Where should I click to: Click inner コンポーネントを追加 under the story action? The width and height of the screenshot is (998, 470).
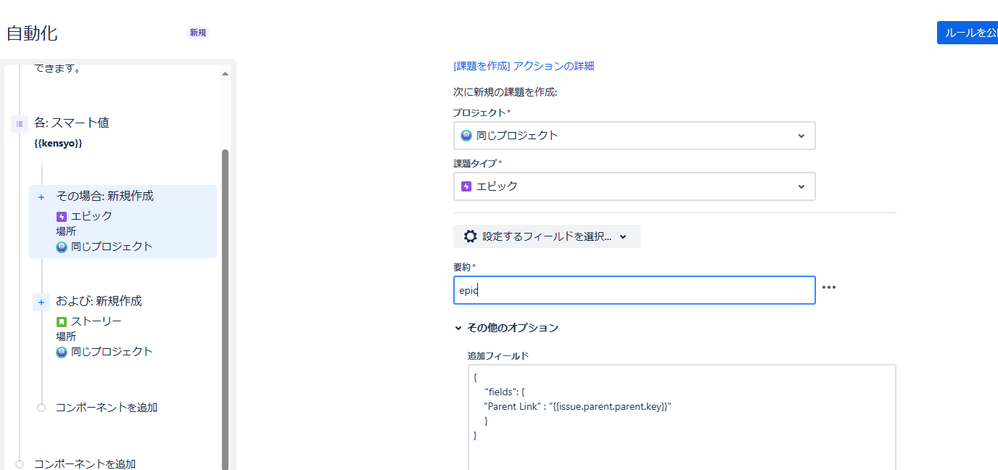tap(106, 408)
